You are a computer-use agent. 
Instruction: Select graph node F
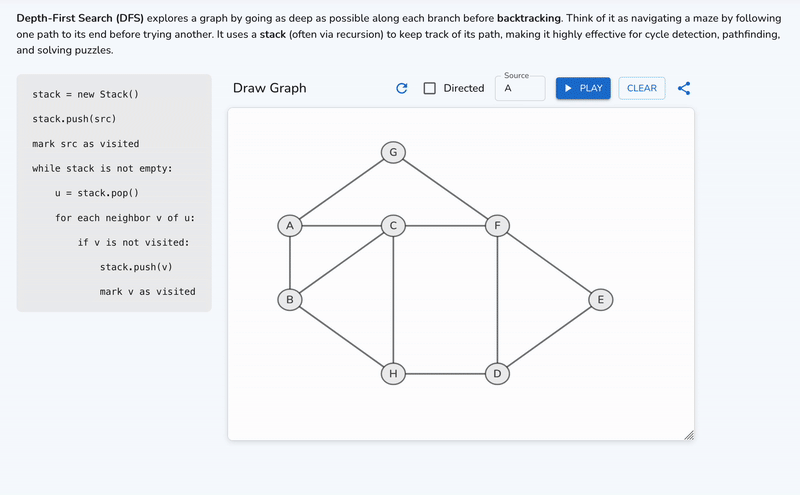pos(497,226)
